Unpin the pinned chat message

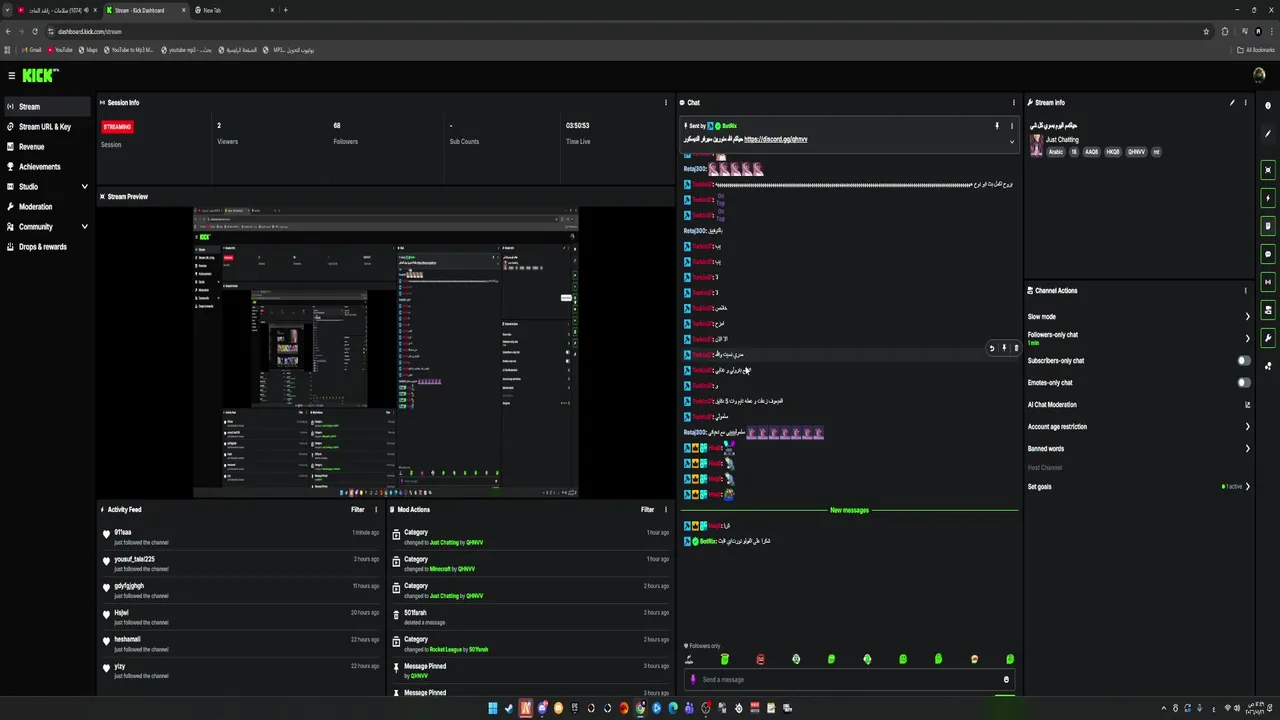[x=996, y=126]
